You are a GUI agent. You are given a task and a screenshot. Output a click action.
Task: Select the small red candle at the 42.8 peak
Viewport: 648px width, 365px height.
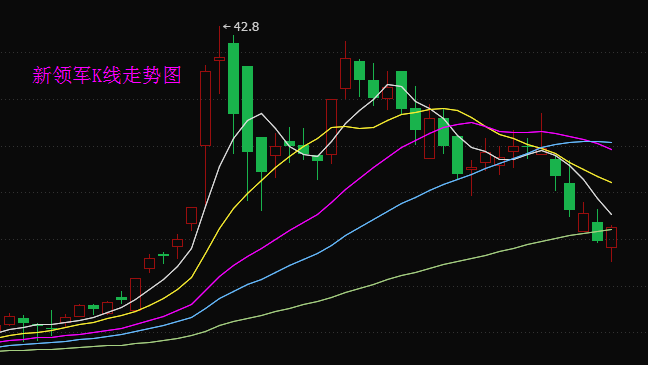click(x=219, y=59)
